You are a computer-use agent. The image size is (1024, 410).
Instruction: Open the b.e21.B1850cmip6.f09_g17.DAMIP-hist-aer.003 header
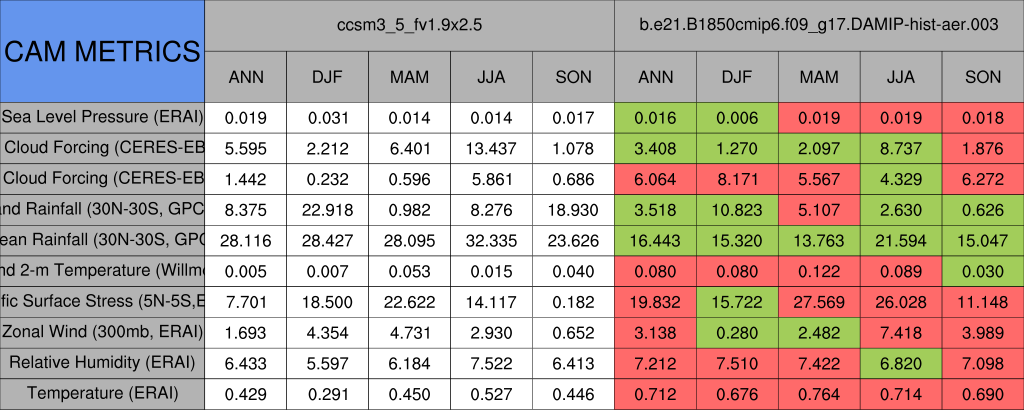click(x=819, y=25)
